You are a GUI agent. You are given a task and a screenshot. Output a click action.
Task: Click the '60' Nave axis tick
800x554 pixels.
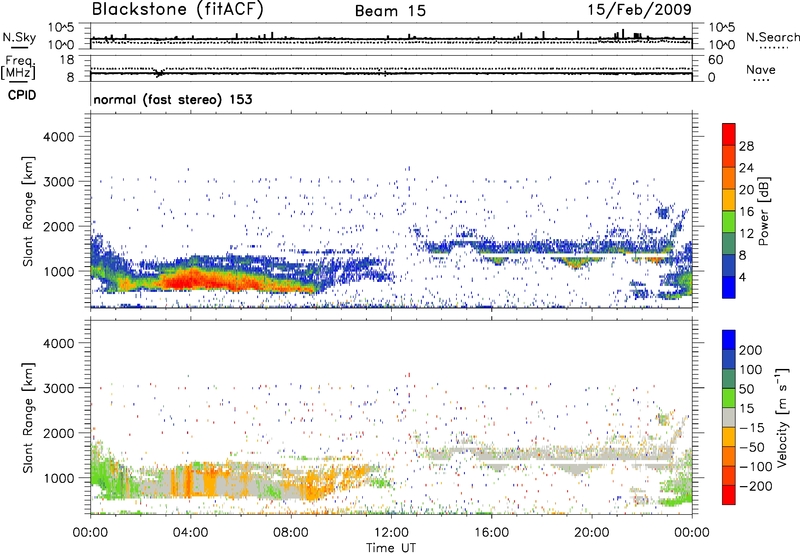pos(715,60)
